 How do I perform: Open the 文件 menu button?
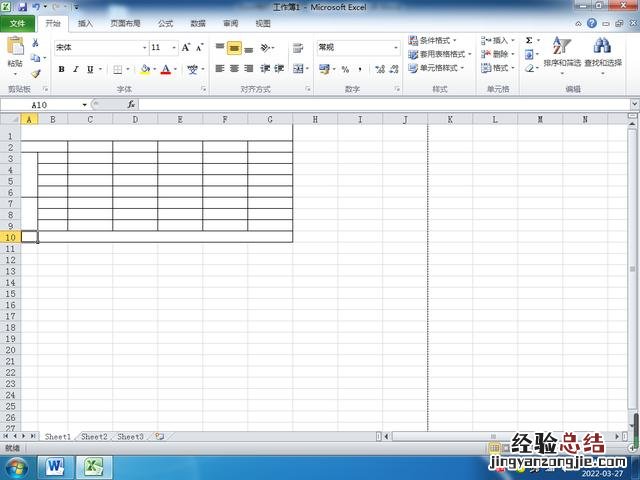17,22
